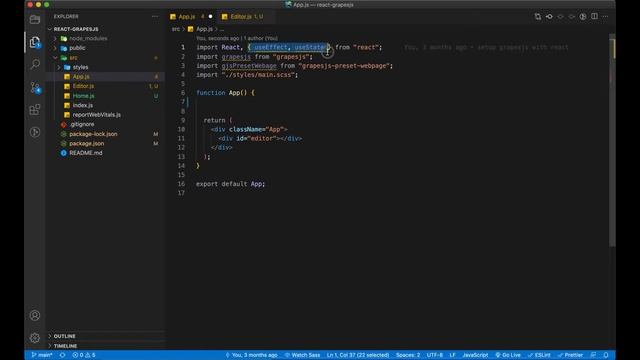Change end of line sequence LF
The height and width of the screenshot is (360, 640).
tap(452, 355)
